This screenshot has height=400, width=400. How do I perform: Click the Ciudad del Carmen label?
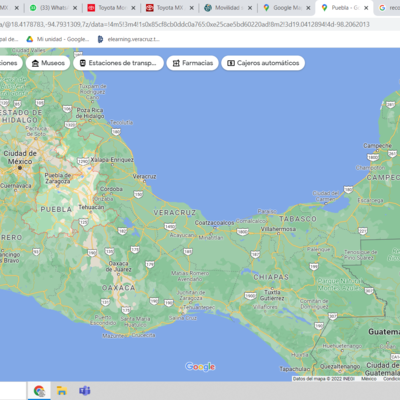tap(325, 196)
